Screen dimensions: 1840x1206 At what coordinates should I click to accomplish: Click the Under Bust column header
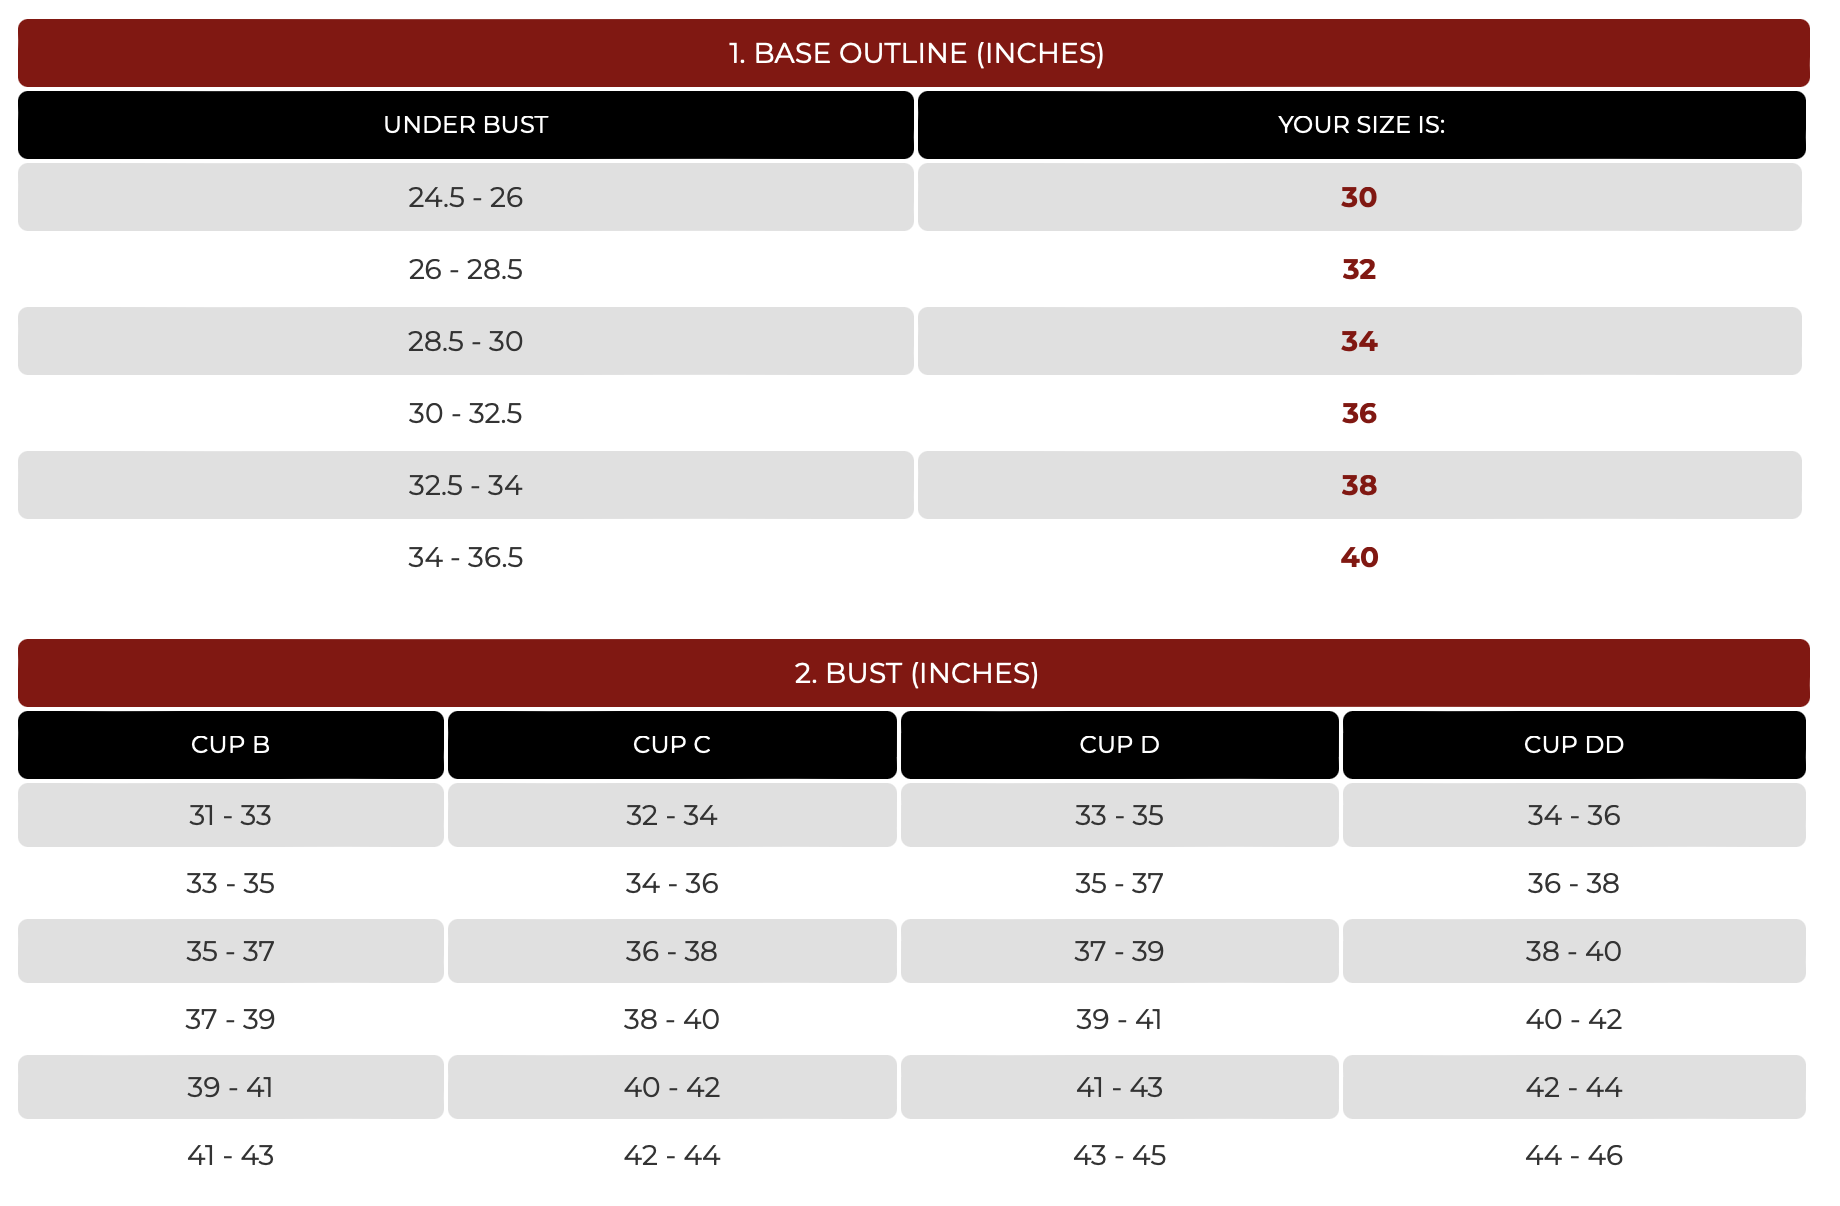466,125
